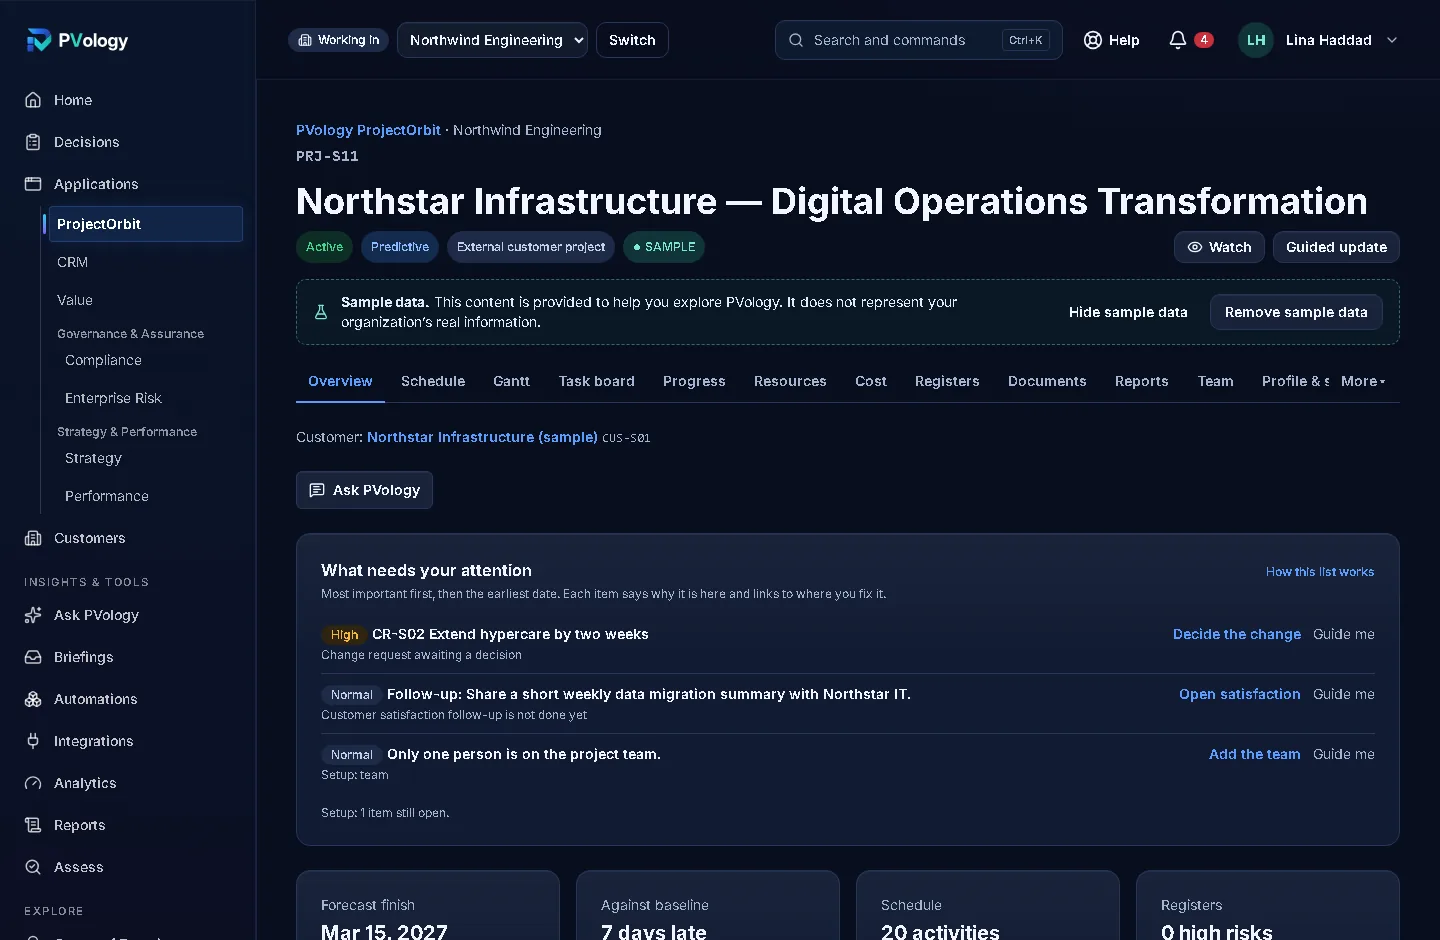Click the Briefings inbox icon

coord(33,657)
